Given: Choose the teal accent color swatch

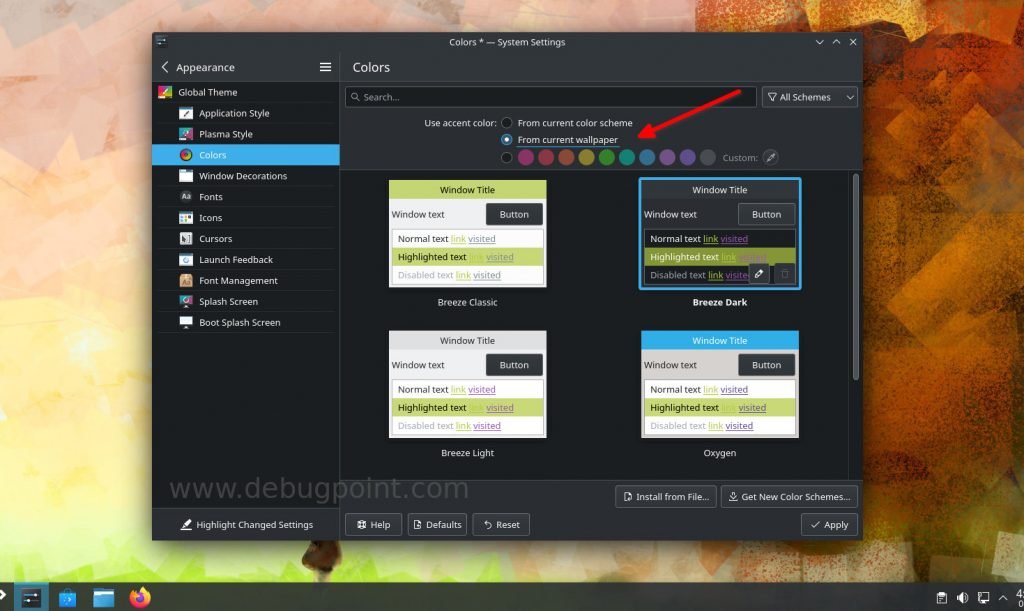Looking at the screenshot, I should coord(627,157).
